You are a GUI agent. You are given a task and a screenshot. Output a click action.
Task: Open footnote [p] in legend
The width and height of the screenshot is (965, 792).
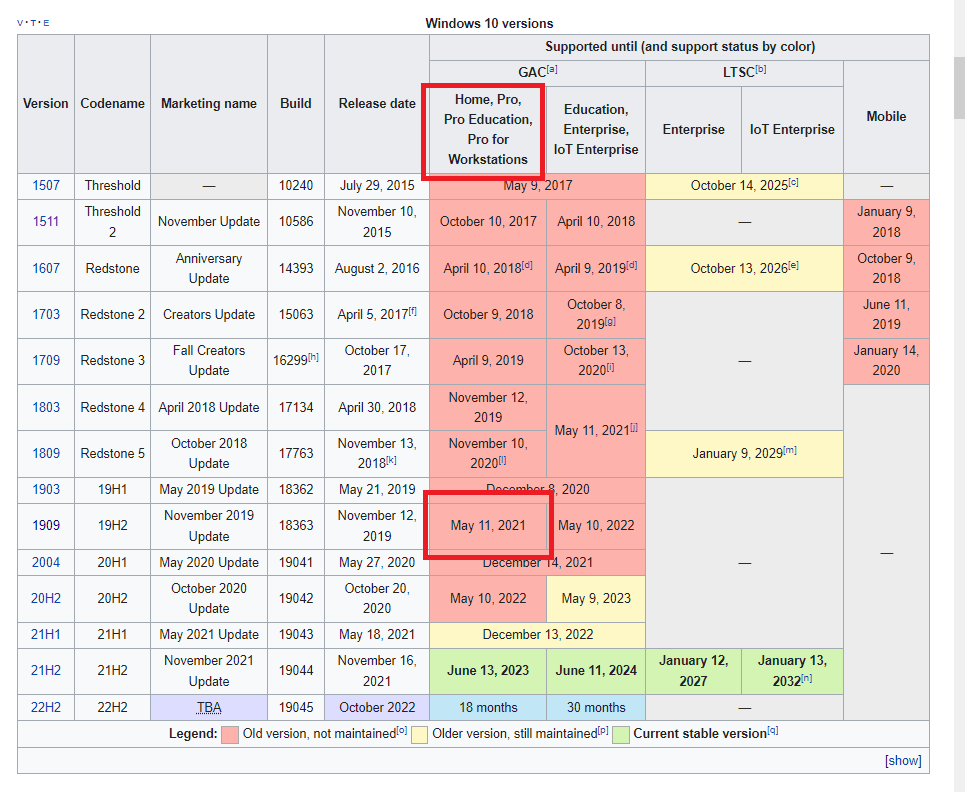point(603,730)
